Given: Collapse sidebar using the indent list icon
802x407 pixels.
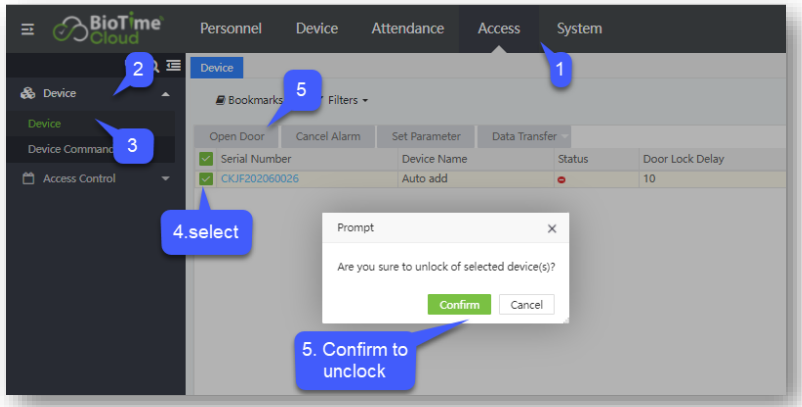Looking at the screenshot, I should (x=174, y=66).
